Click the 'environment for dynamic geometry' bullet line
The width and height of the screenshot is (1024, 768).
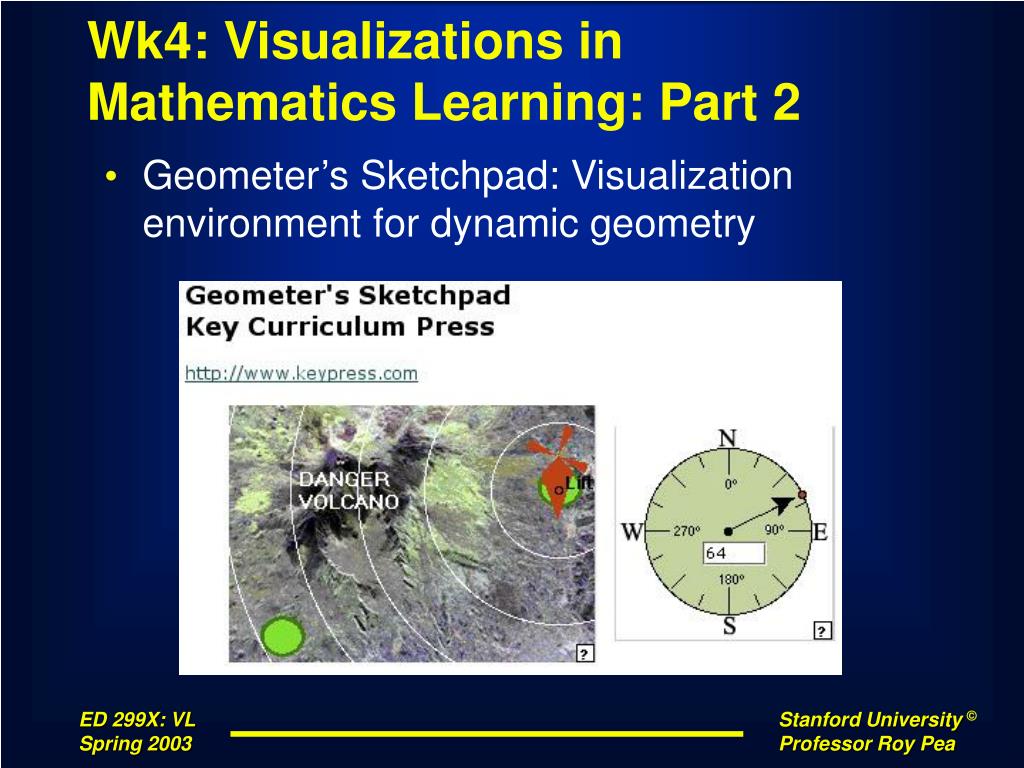click(x=449, y=224)
